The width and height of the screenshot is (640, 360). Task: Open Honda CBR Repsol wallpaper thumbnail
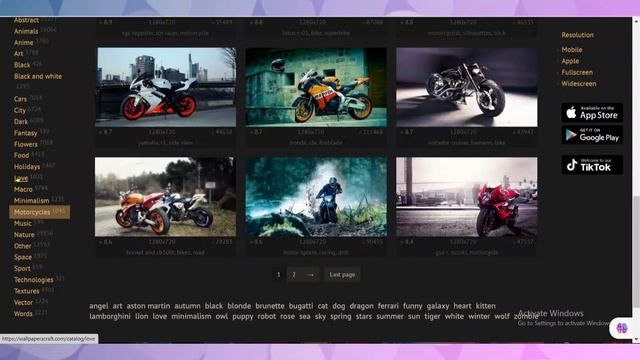(x=316, y=87)
